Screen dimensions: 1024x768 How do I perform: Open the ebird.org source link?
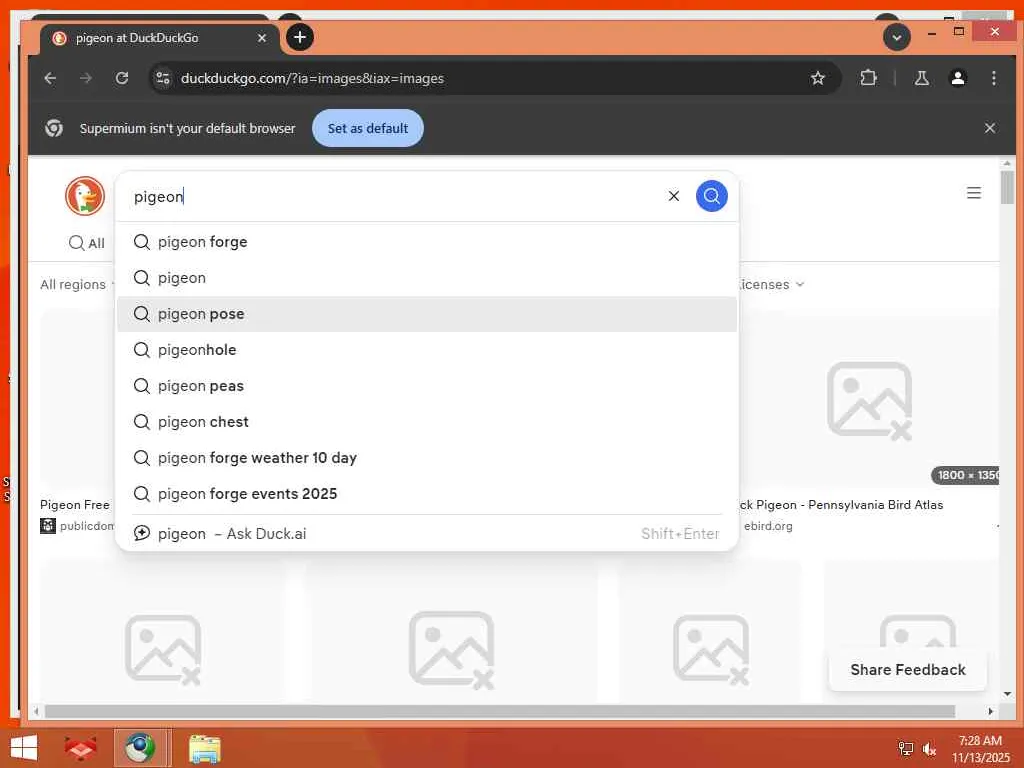point(768,526)
